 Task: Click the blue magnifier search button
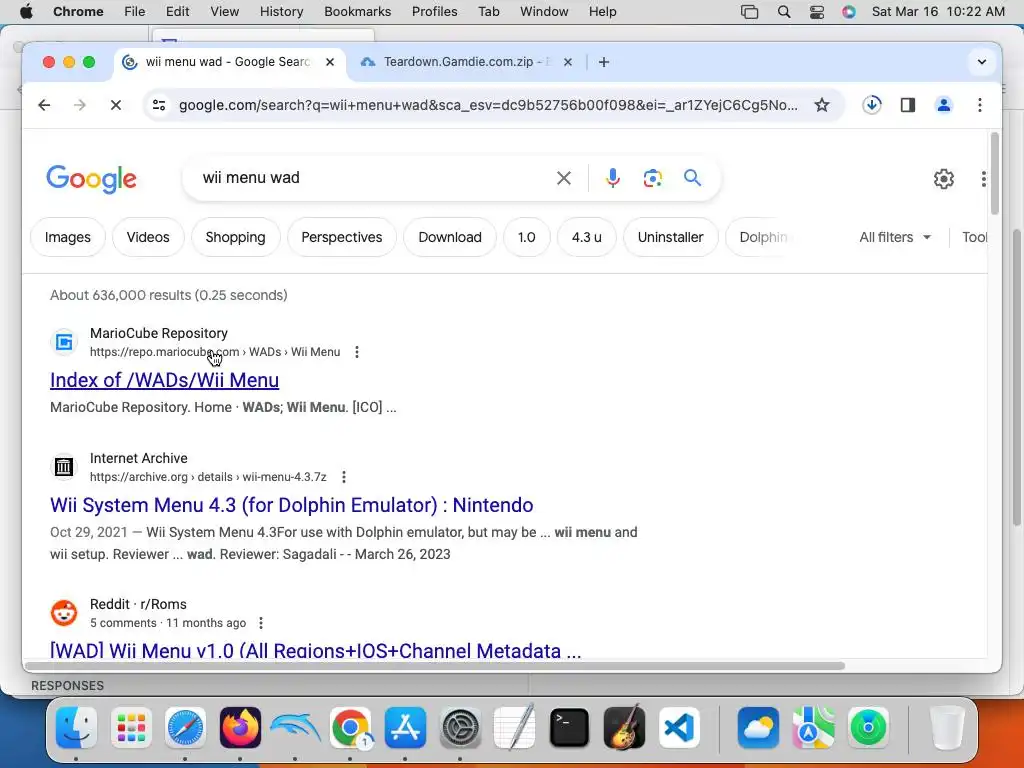pos(692,178)
